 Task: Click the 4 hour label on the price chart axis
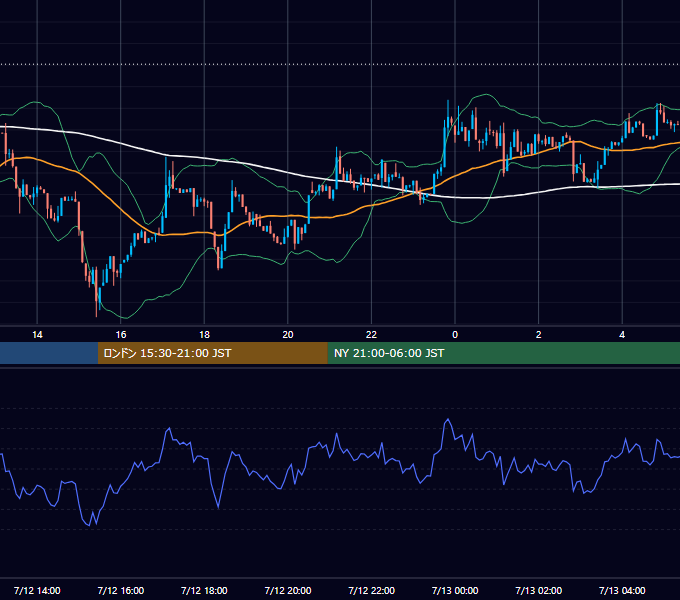(622, 334)
